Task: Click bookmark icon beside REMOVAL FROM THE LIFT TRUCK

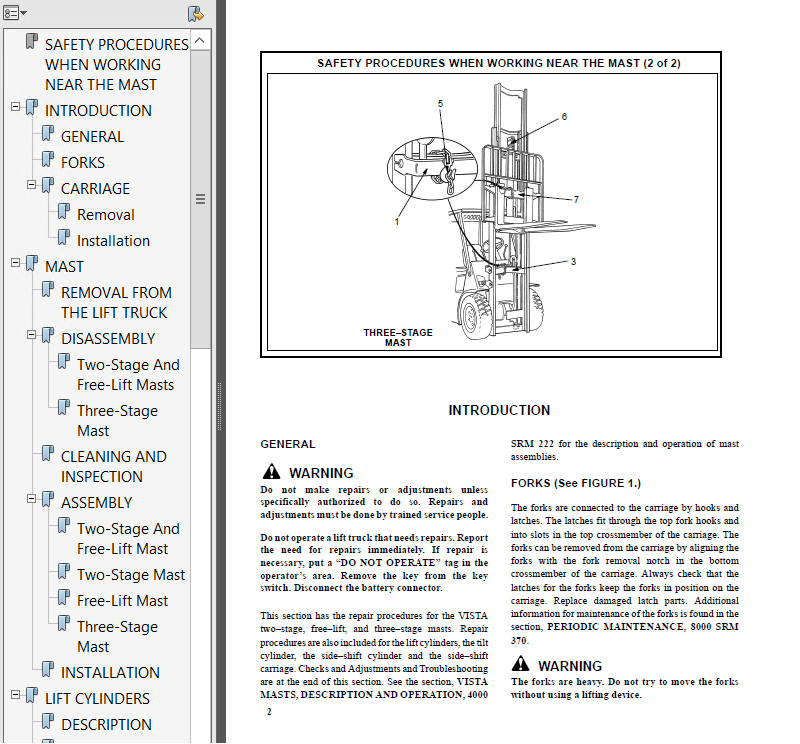Action: click(x=47, y=289)
